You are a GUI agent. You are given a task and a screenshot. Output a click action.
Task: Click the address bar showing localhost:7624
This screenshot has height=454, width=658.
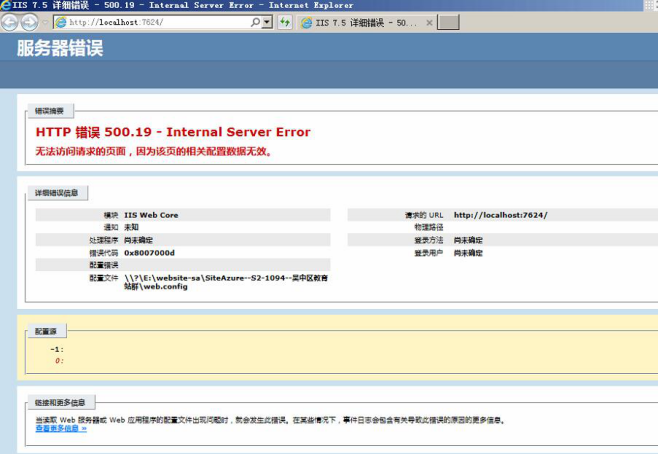coord(150,22)
